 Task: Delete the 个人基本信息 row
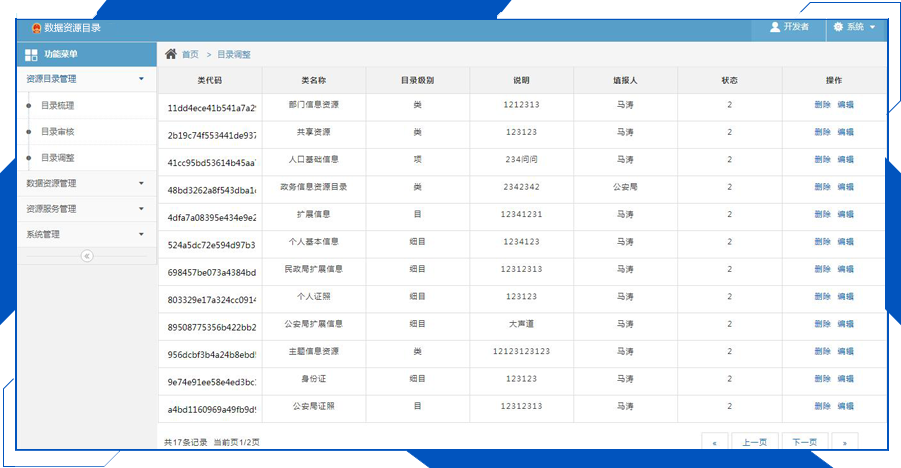(822, 242)
